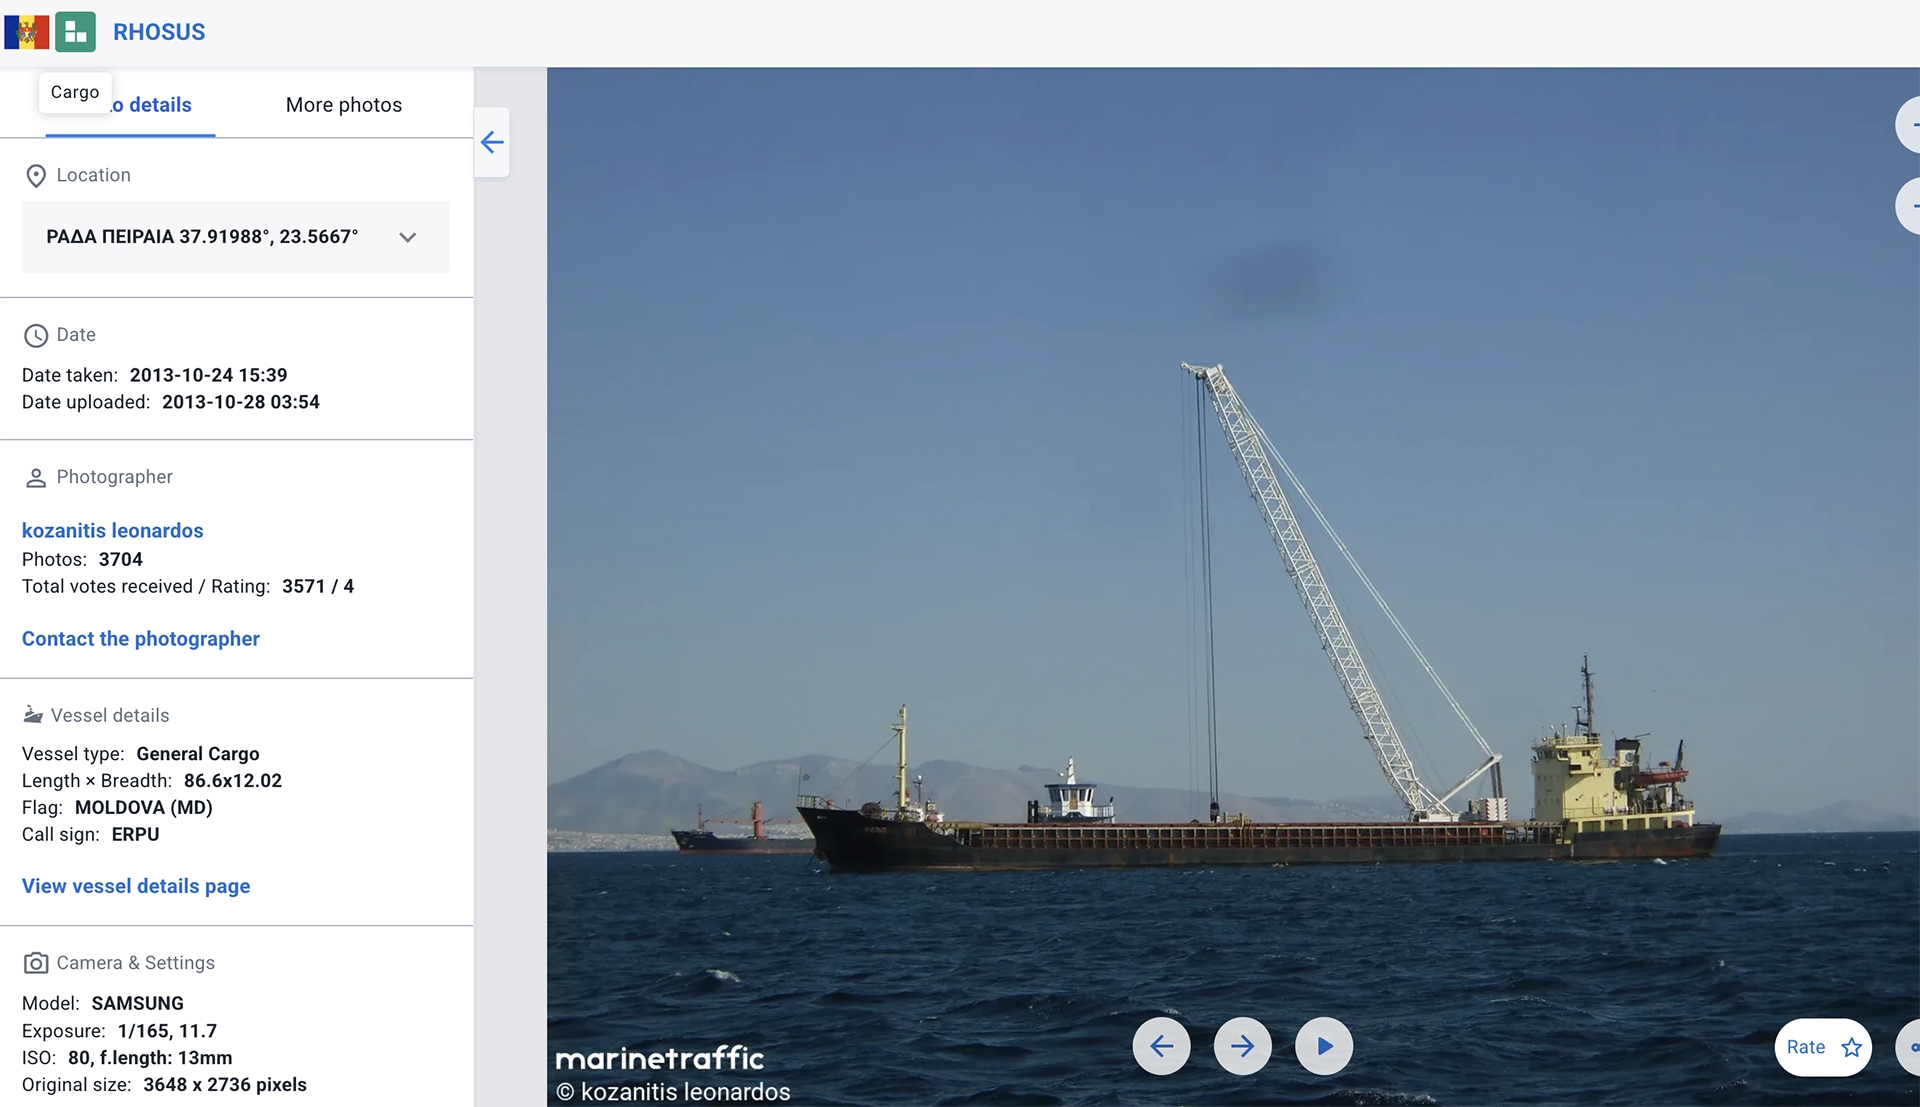Image resolution: width=1920 pixels, height=1107 pixels.
Task: Open kozanitis leonardos photographer profile
Action: [x=112, y=531]
